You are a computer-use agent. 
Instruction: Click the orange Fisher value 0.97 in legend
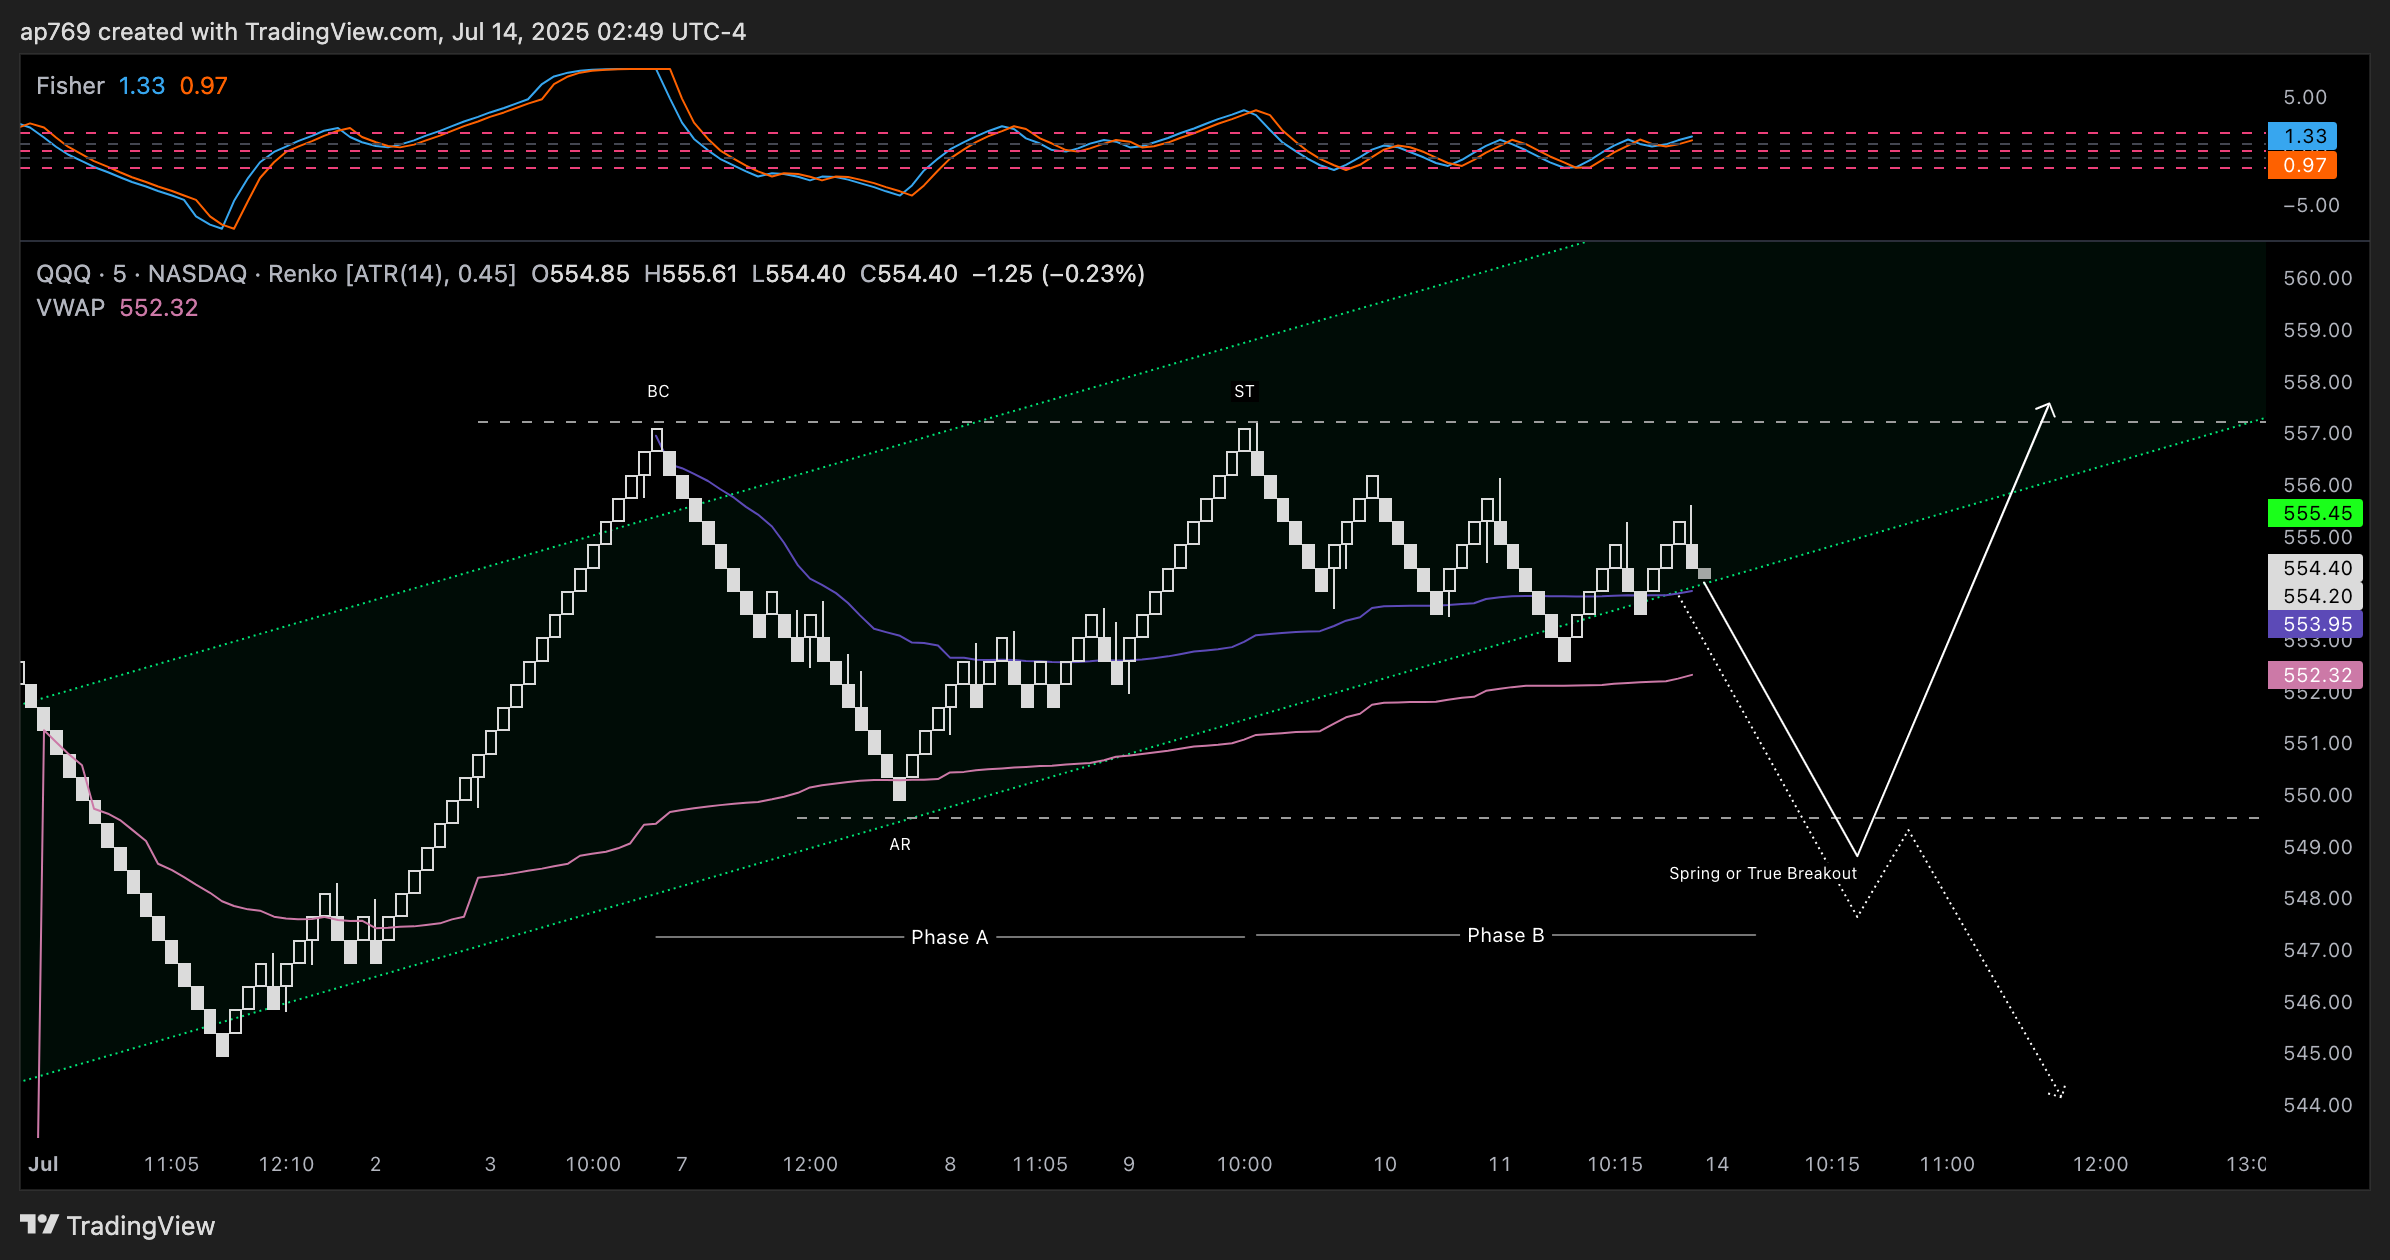(x=204, y=86)
